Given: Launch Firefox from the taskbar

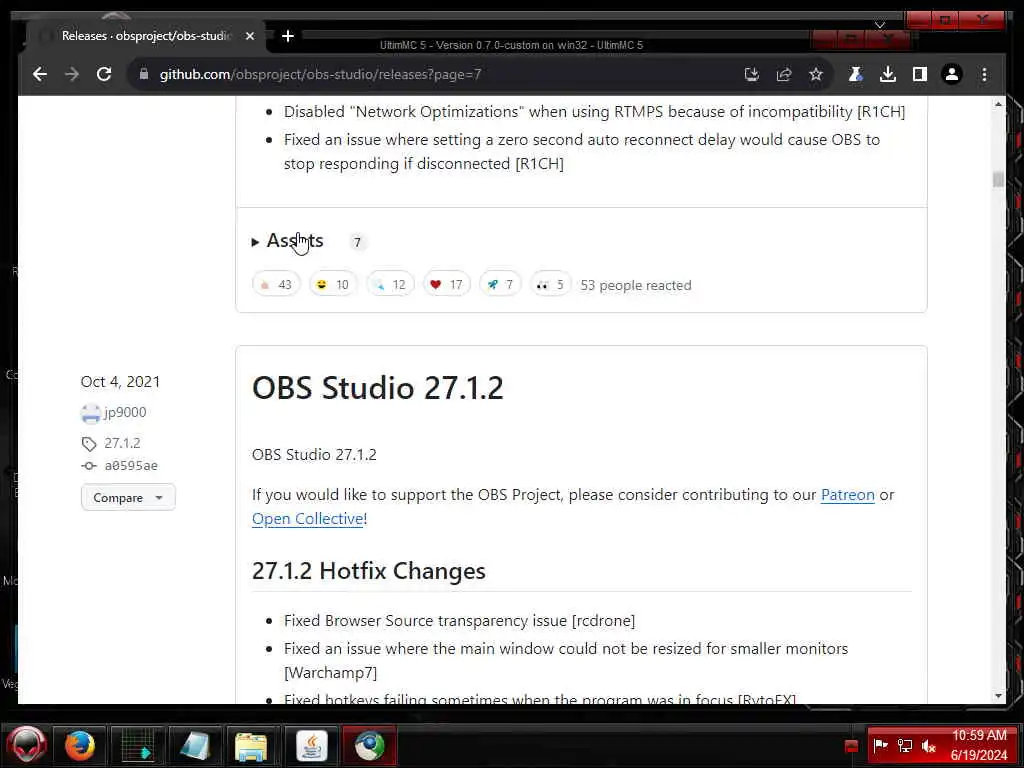Looking at the screenshot, I should (80, 745).
